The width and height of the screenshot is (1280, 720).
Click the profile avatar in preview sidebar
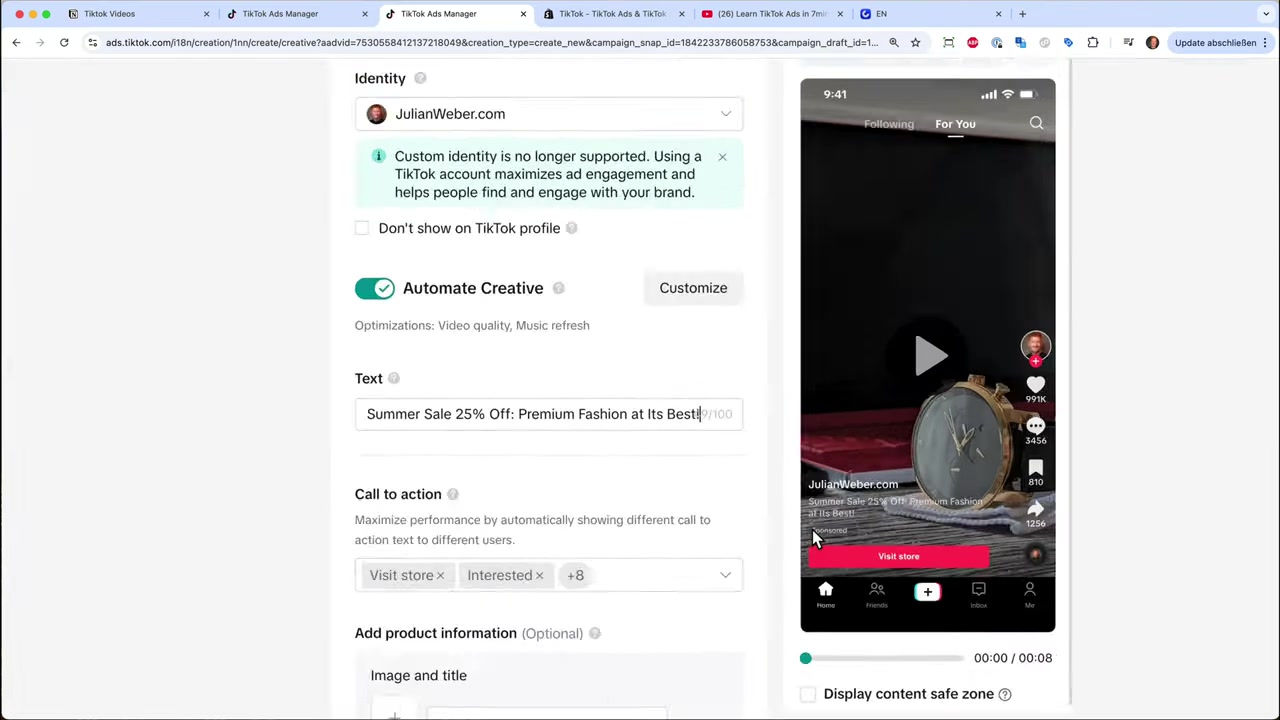tap(1035, 346)
